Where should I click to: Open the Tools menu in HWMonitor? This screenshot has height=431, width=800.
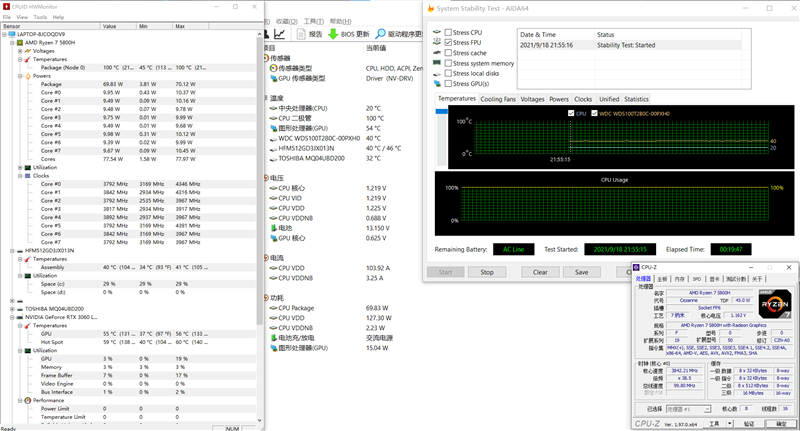tap(40, 17)
